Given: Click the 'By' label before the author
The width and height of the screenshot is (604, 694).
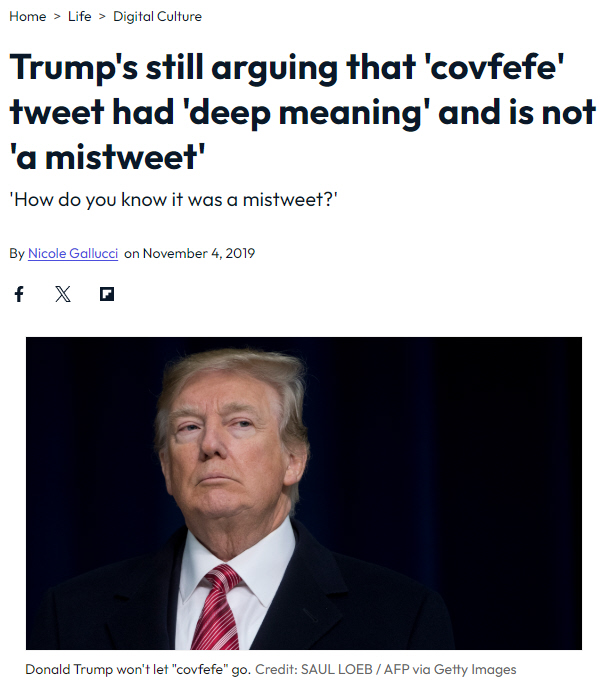Looking at the screenshot, I should point(17,253).
